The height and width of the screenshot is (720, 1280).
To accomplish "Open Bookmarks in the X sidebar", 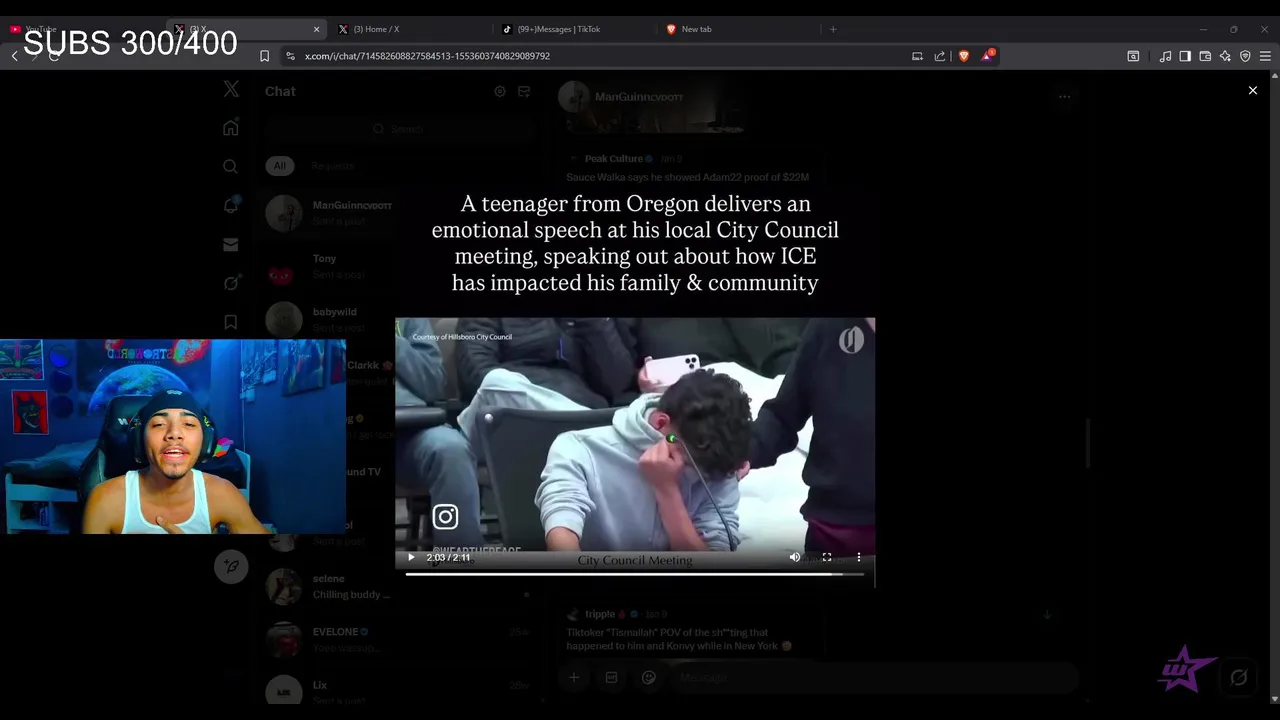I will pos(231,322).
